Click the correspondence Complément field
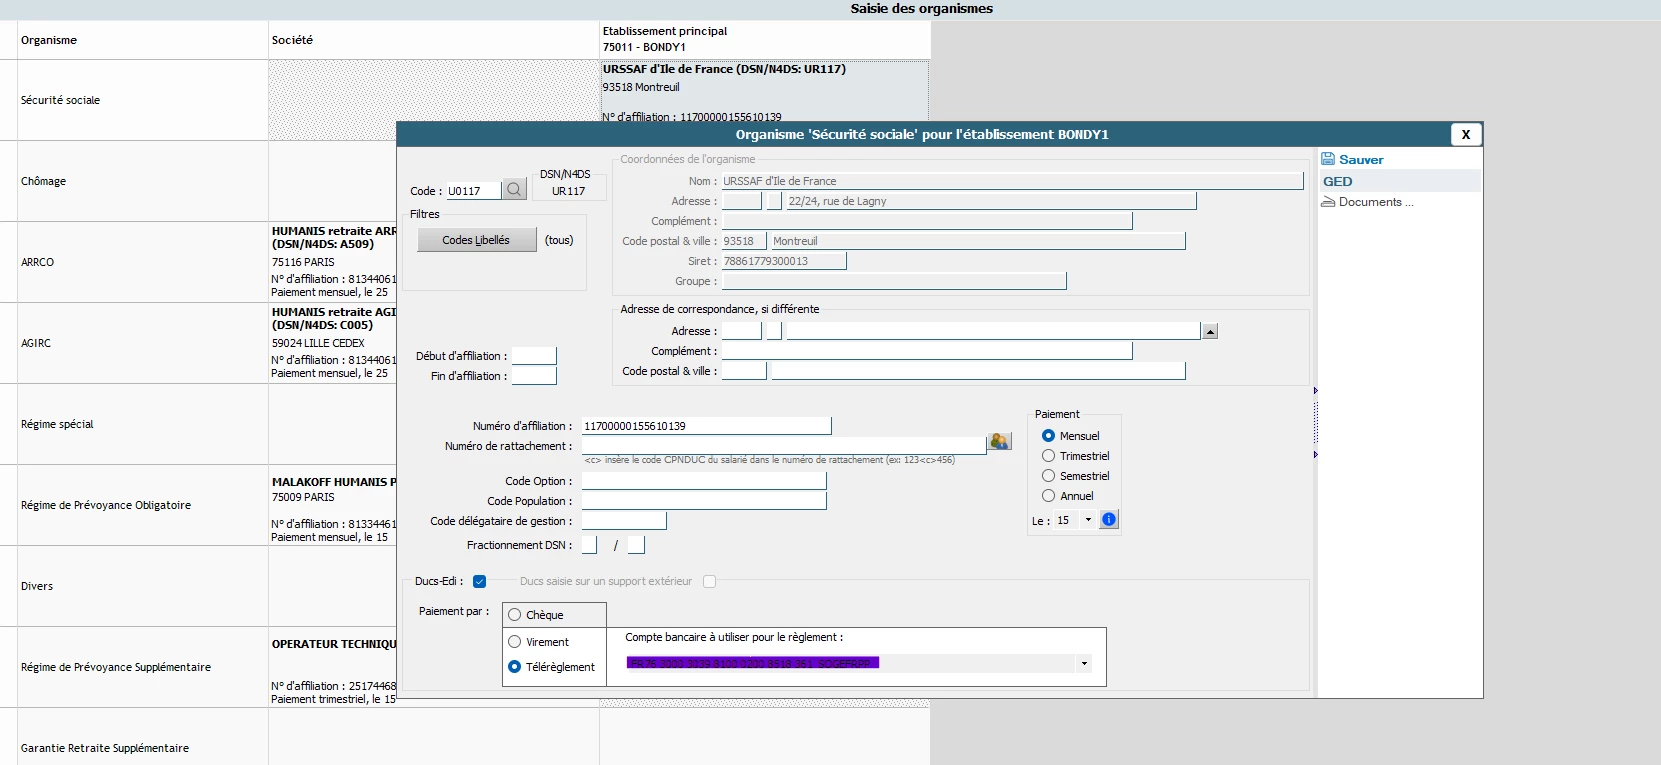Screen dimensions: 1661x765 [x=927, y=351]
